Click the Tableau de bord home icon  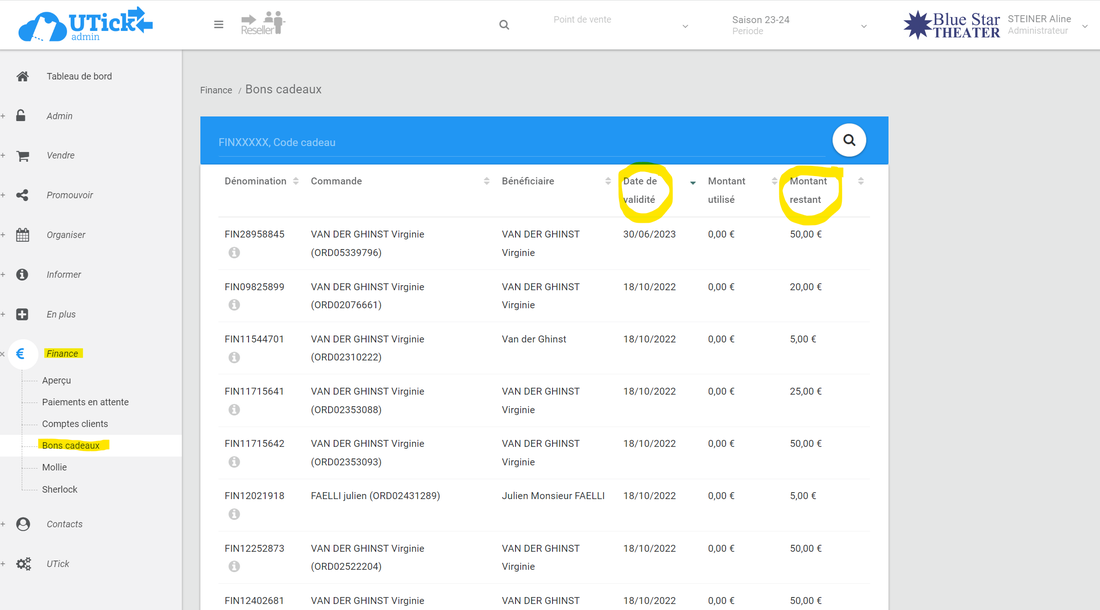tap(22, 76)
